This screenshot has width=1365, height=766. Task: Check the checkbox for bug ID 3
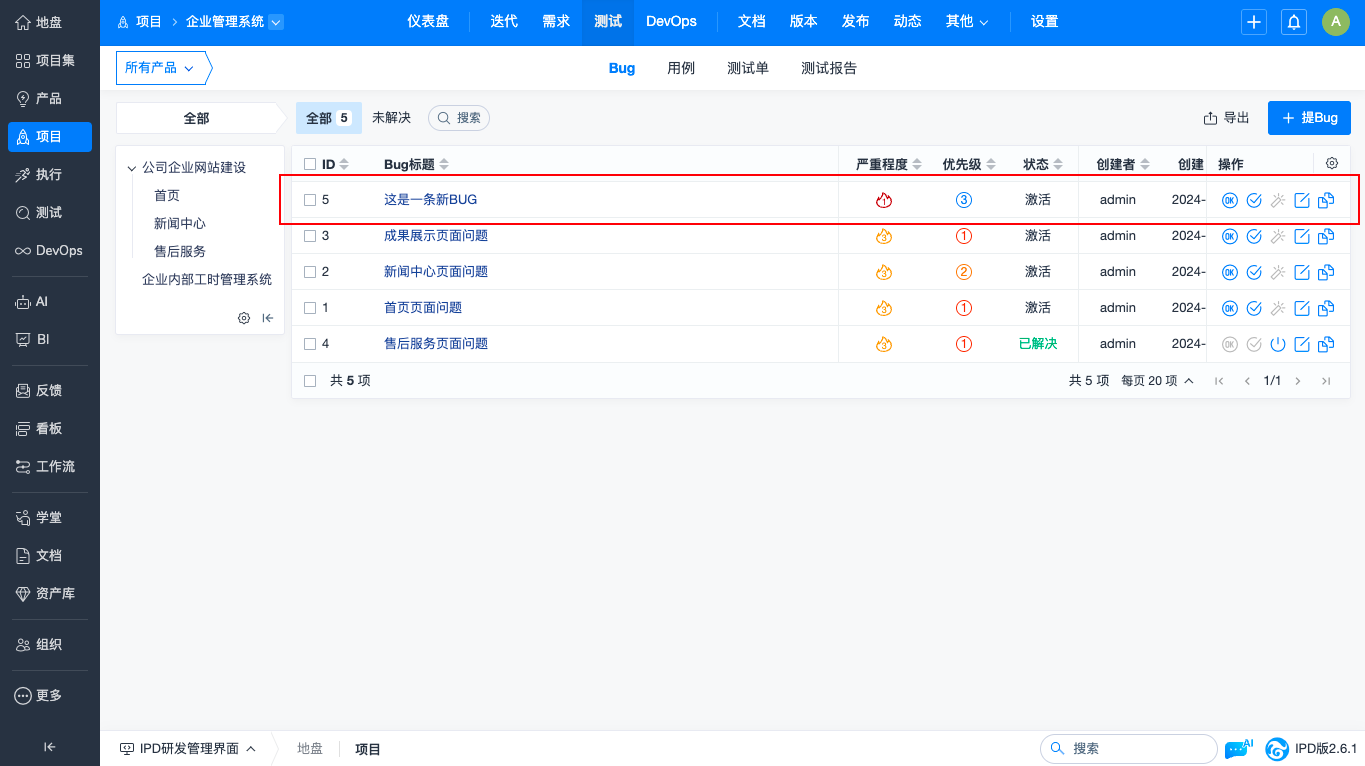click(x=310, y=236)
